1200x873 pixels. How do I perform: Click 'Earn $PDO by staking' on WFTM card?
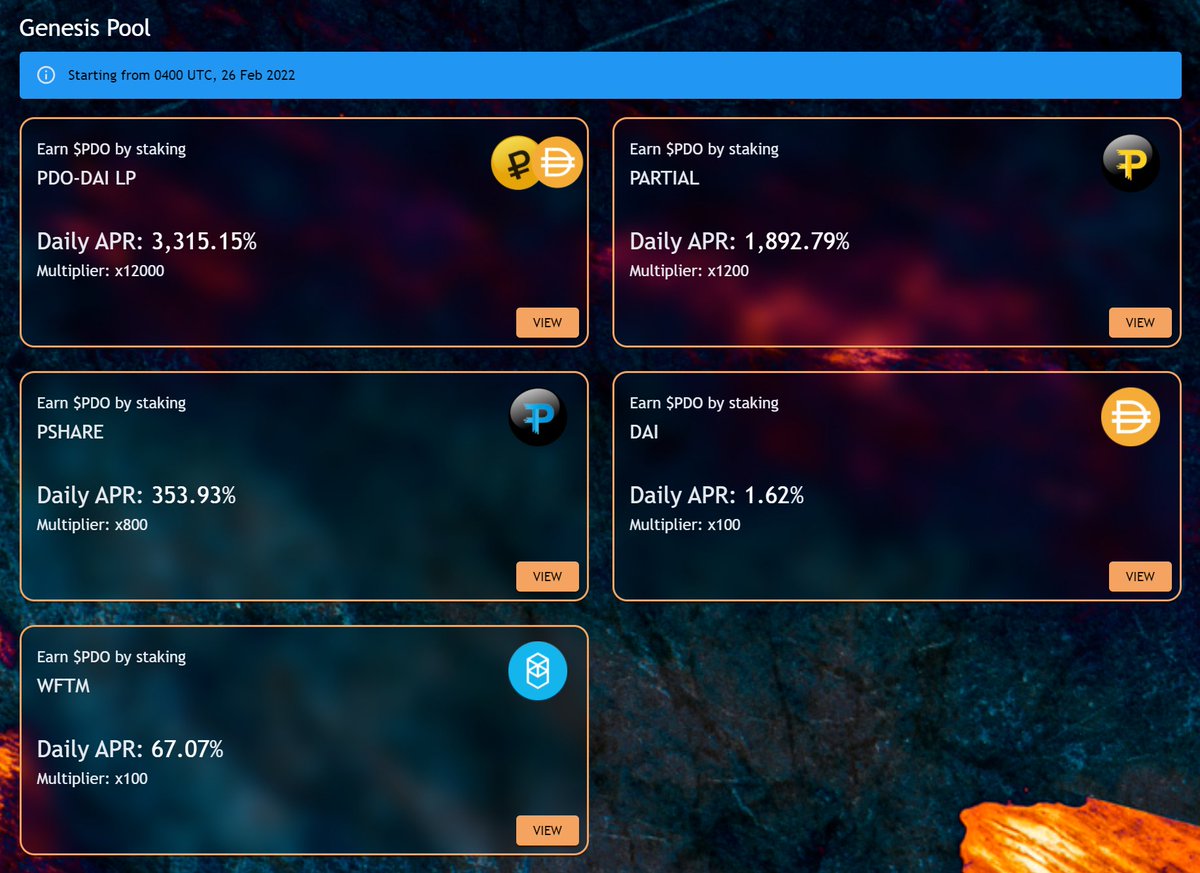click(x=111, y=657)
